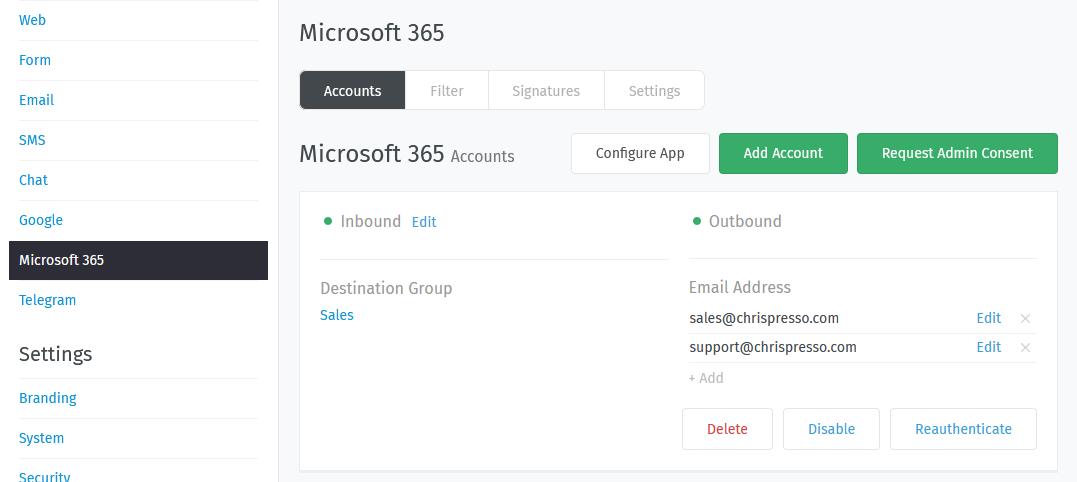Click the Email Address column label
The image size is (1077, 482).
point(740,287)
